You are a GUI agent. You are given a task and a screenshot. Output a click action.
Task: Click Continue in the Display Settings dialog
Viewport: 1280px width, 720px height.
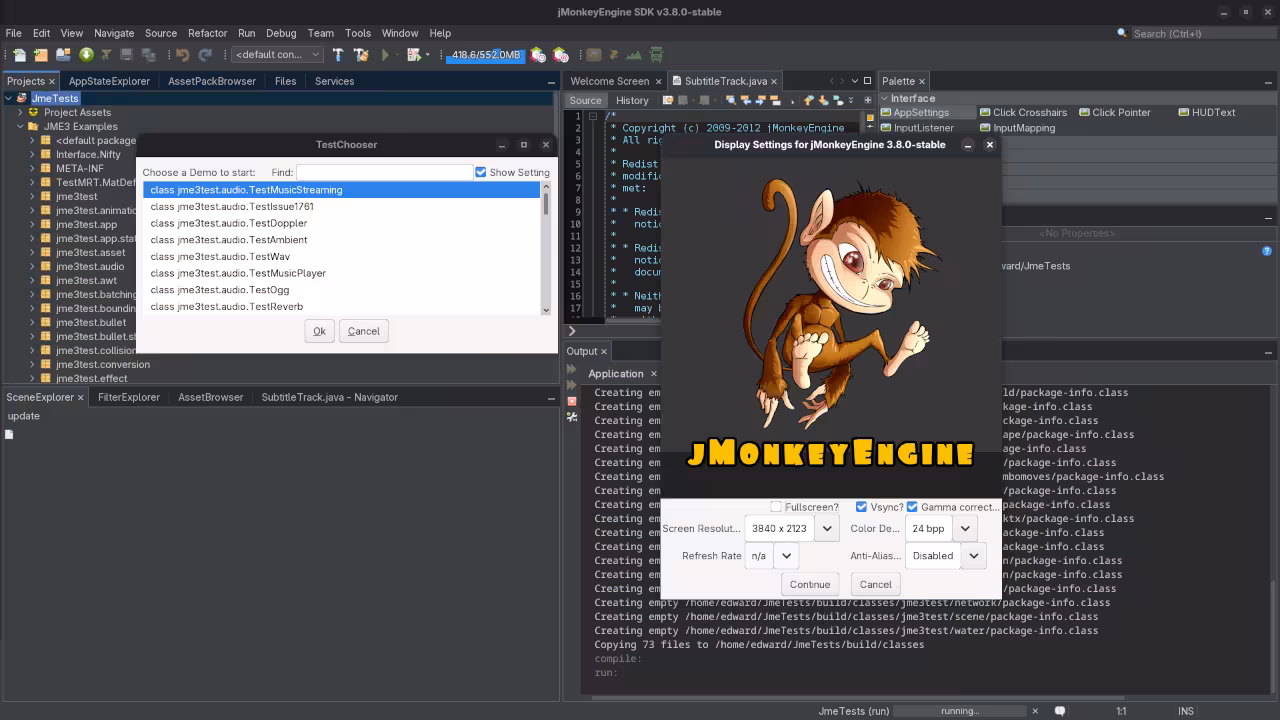tap(809, 584)
